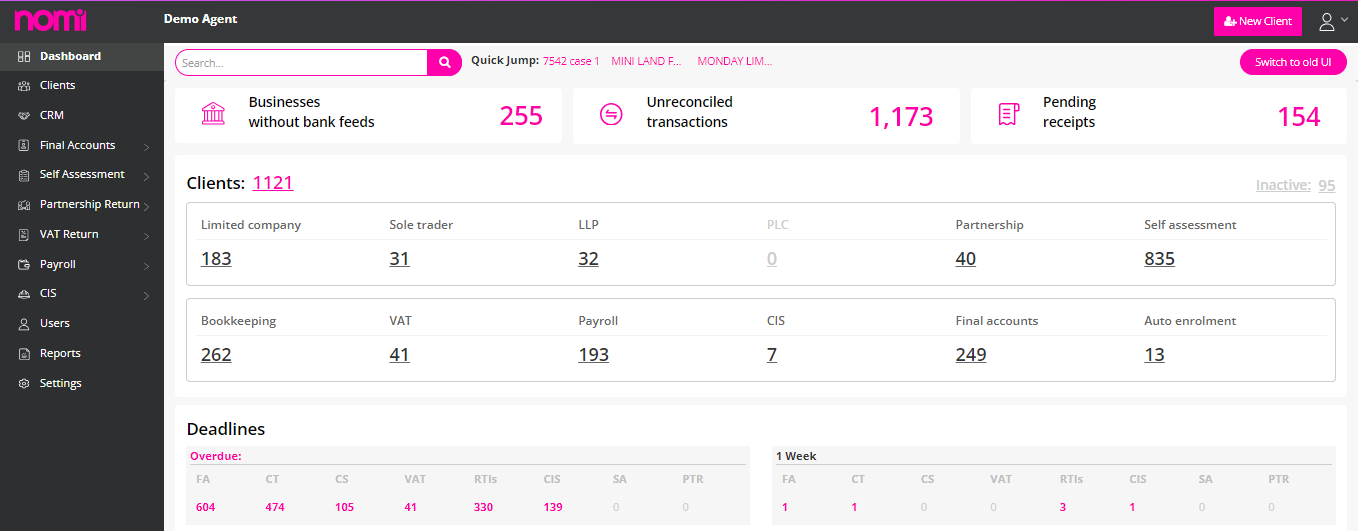Jump to MONDAY LIM... quick link
The width and height of the screenshot is (1358, 531).
[735, 61]
